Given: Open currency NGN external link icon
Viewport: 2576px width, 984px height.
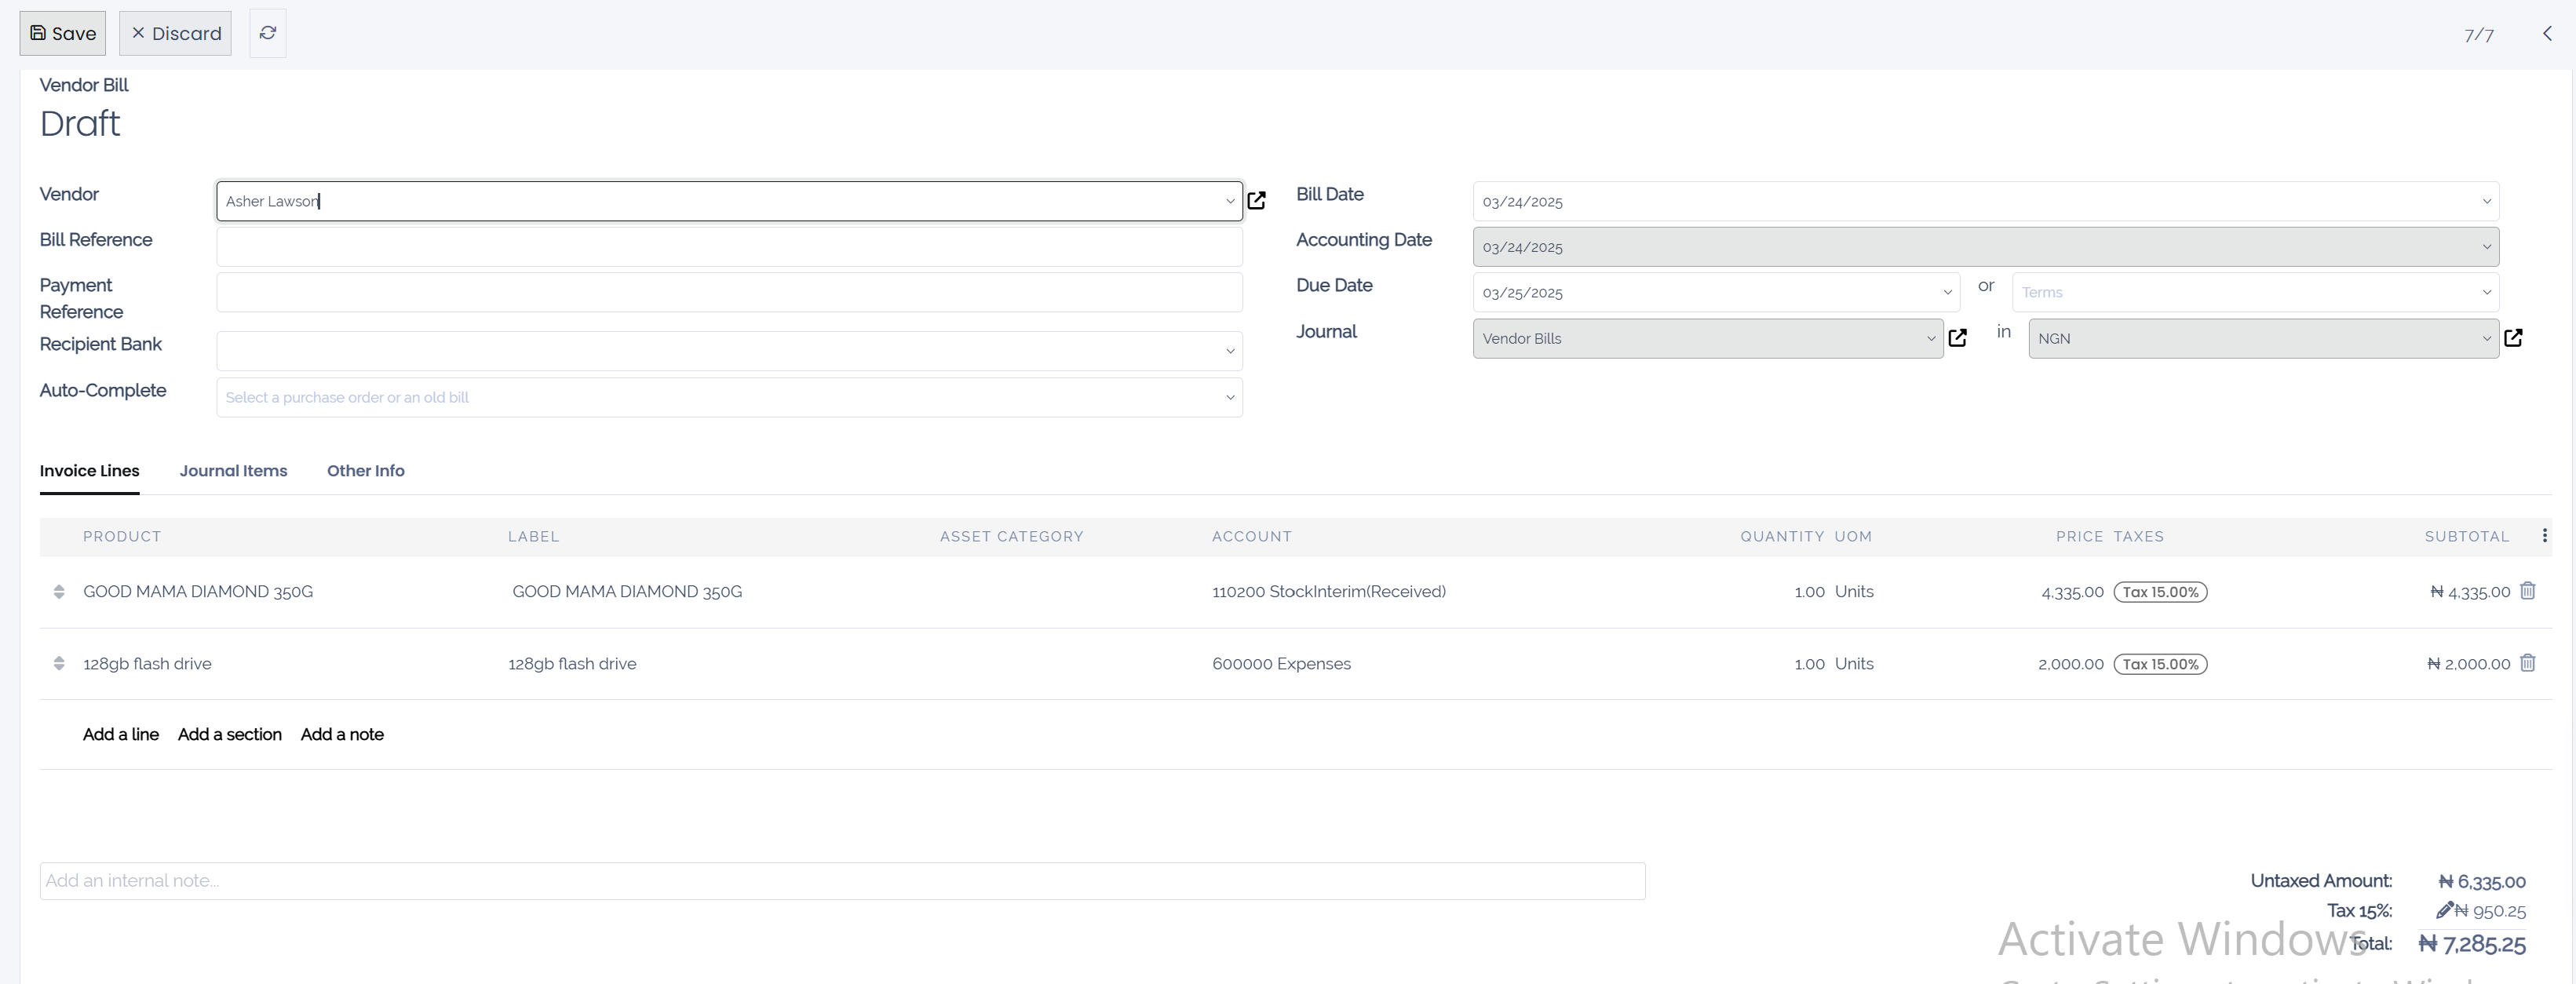Looking at the screenshot, I should 2513,338.
